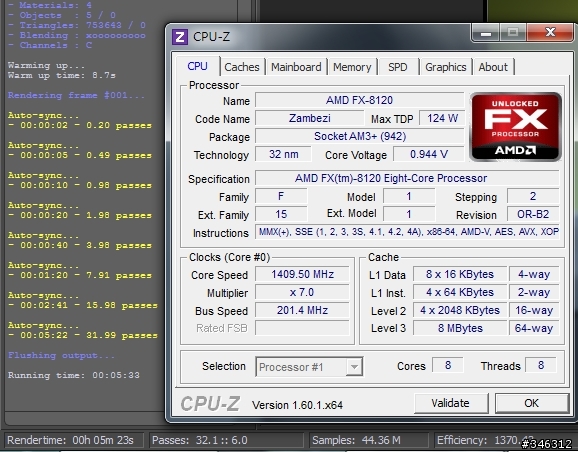This screenshot has width=578, height=452.
Task: Click the Specification field Eight-Core Processor
Action: tap(407, 178)
